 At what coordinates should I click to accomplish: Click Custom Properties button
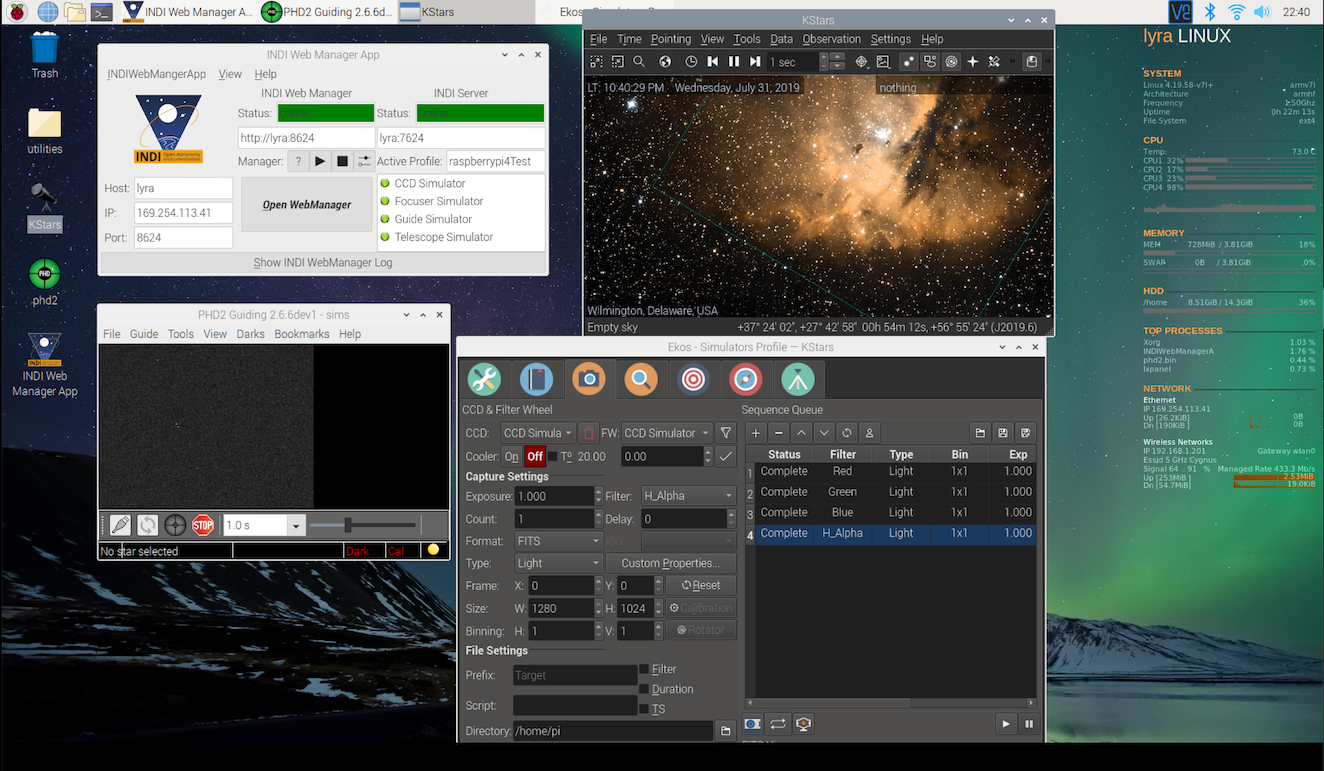click(670, 563)
